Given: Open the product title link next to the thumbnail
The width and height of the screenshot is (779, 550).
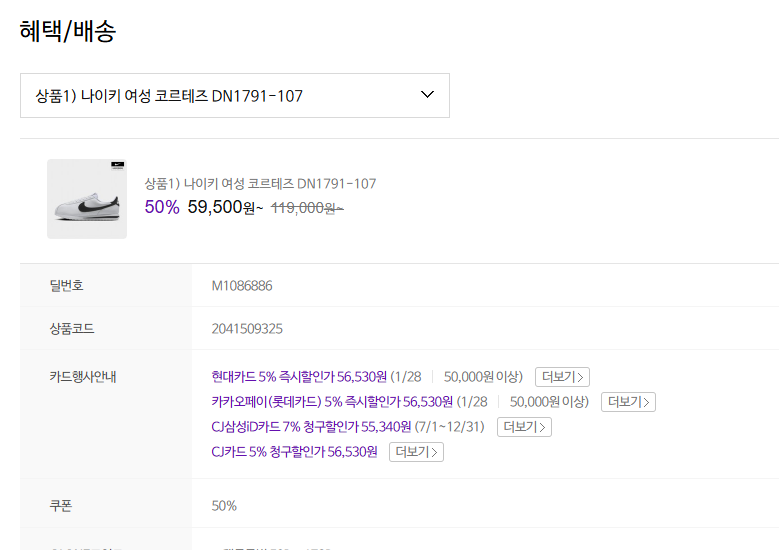Looking at the screenshot, I should 260,184.
